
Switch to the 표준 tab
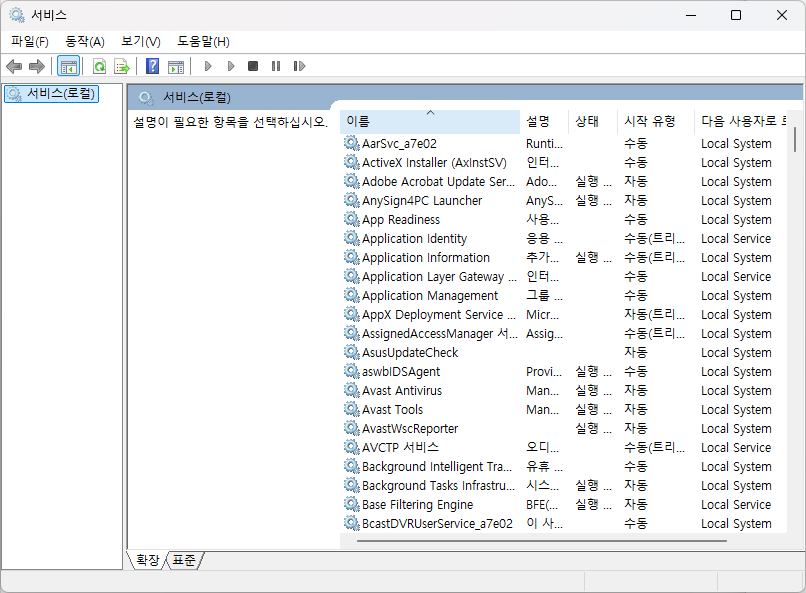(184, 560)
